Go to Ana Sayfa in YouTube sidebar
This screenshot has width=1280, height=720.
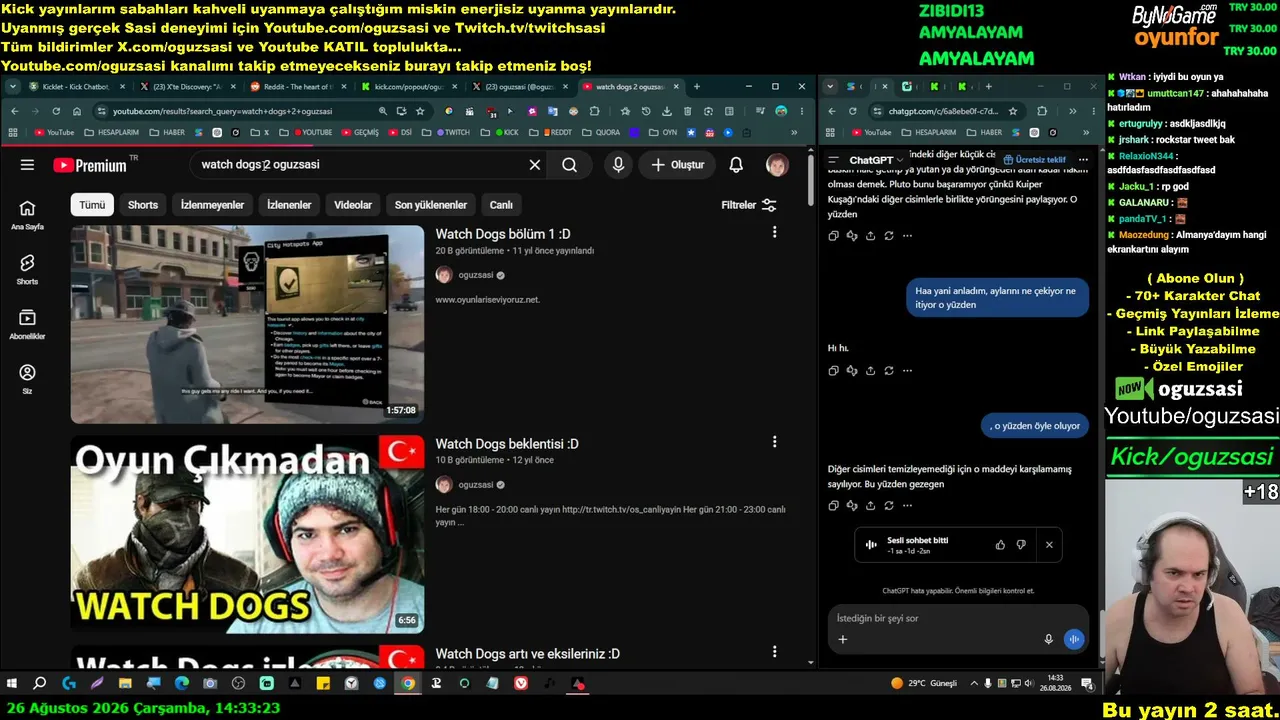(27, 215)
